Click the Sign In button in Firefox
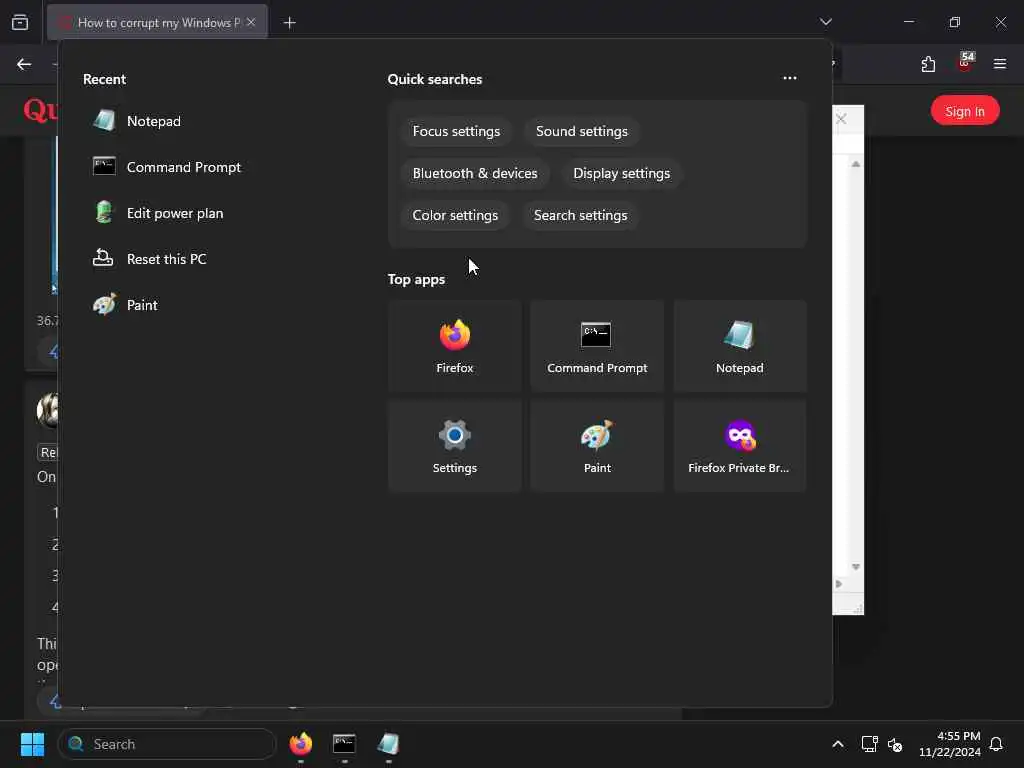Screen dimensions: 1024x768 point(965,110)
